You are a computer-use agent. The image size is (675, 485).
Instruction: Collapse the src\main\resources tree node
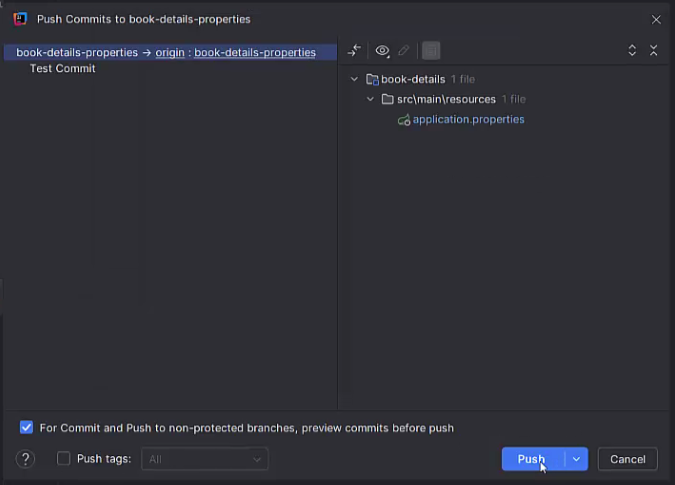[370, 99]
